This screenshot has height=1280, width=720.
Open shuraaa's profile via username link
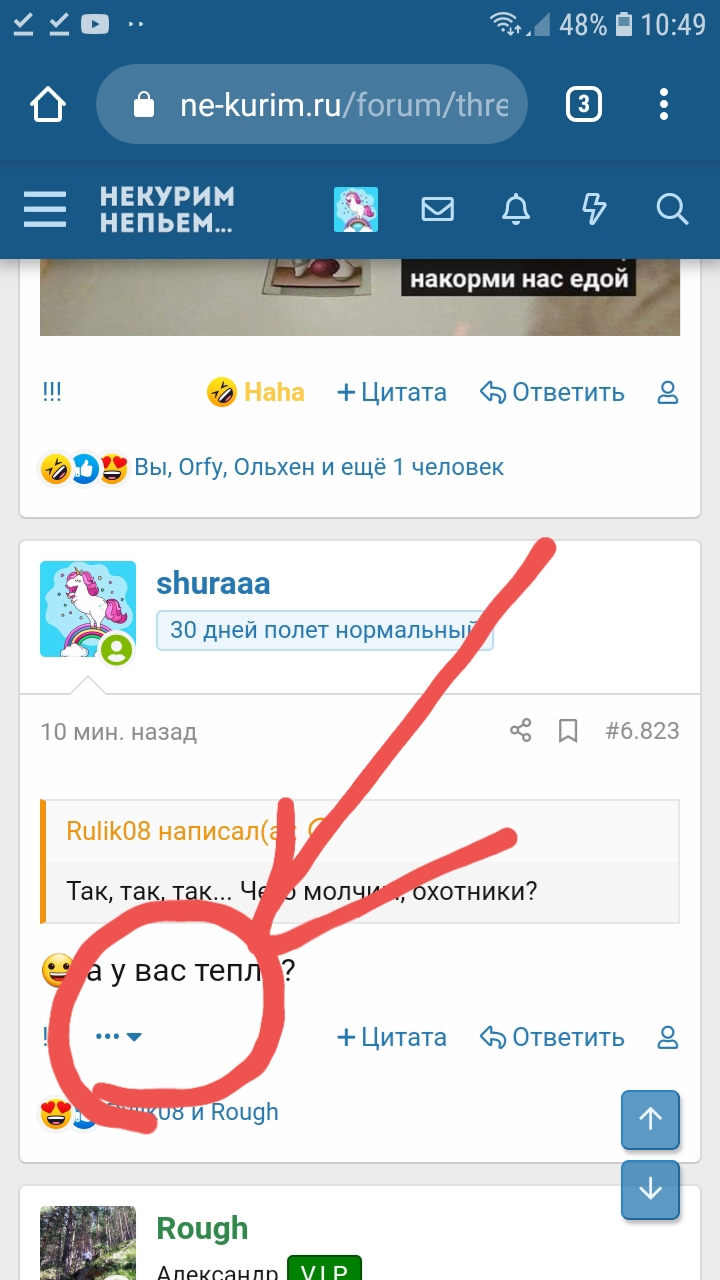[x=213, y=584]
